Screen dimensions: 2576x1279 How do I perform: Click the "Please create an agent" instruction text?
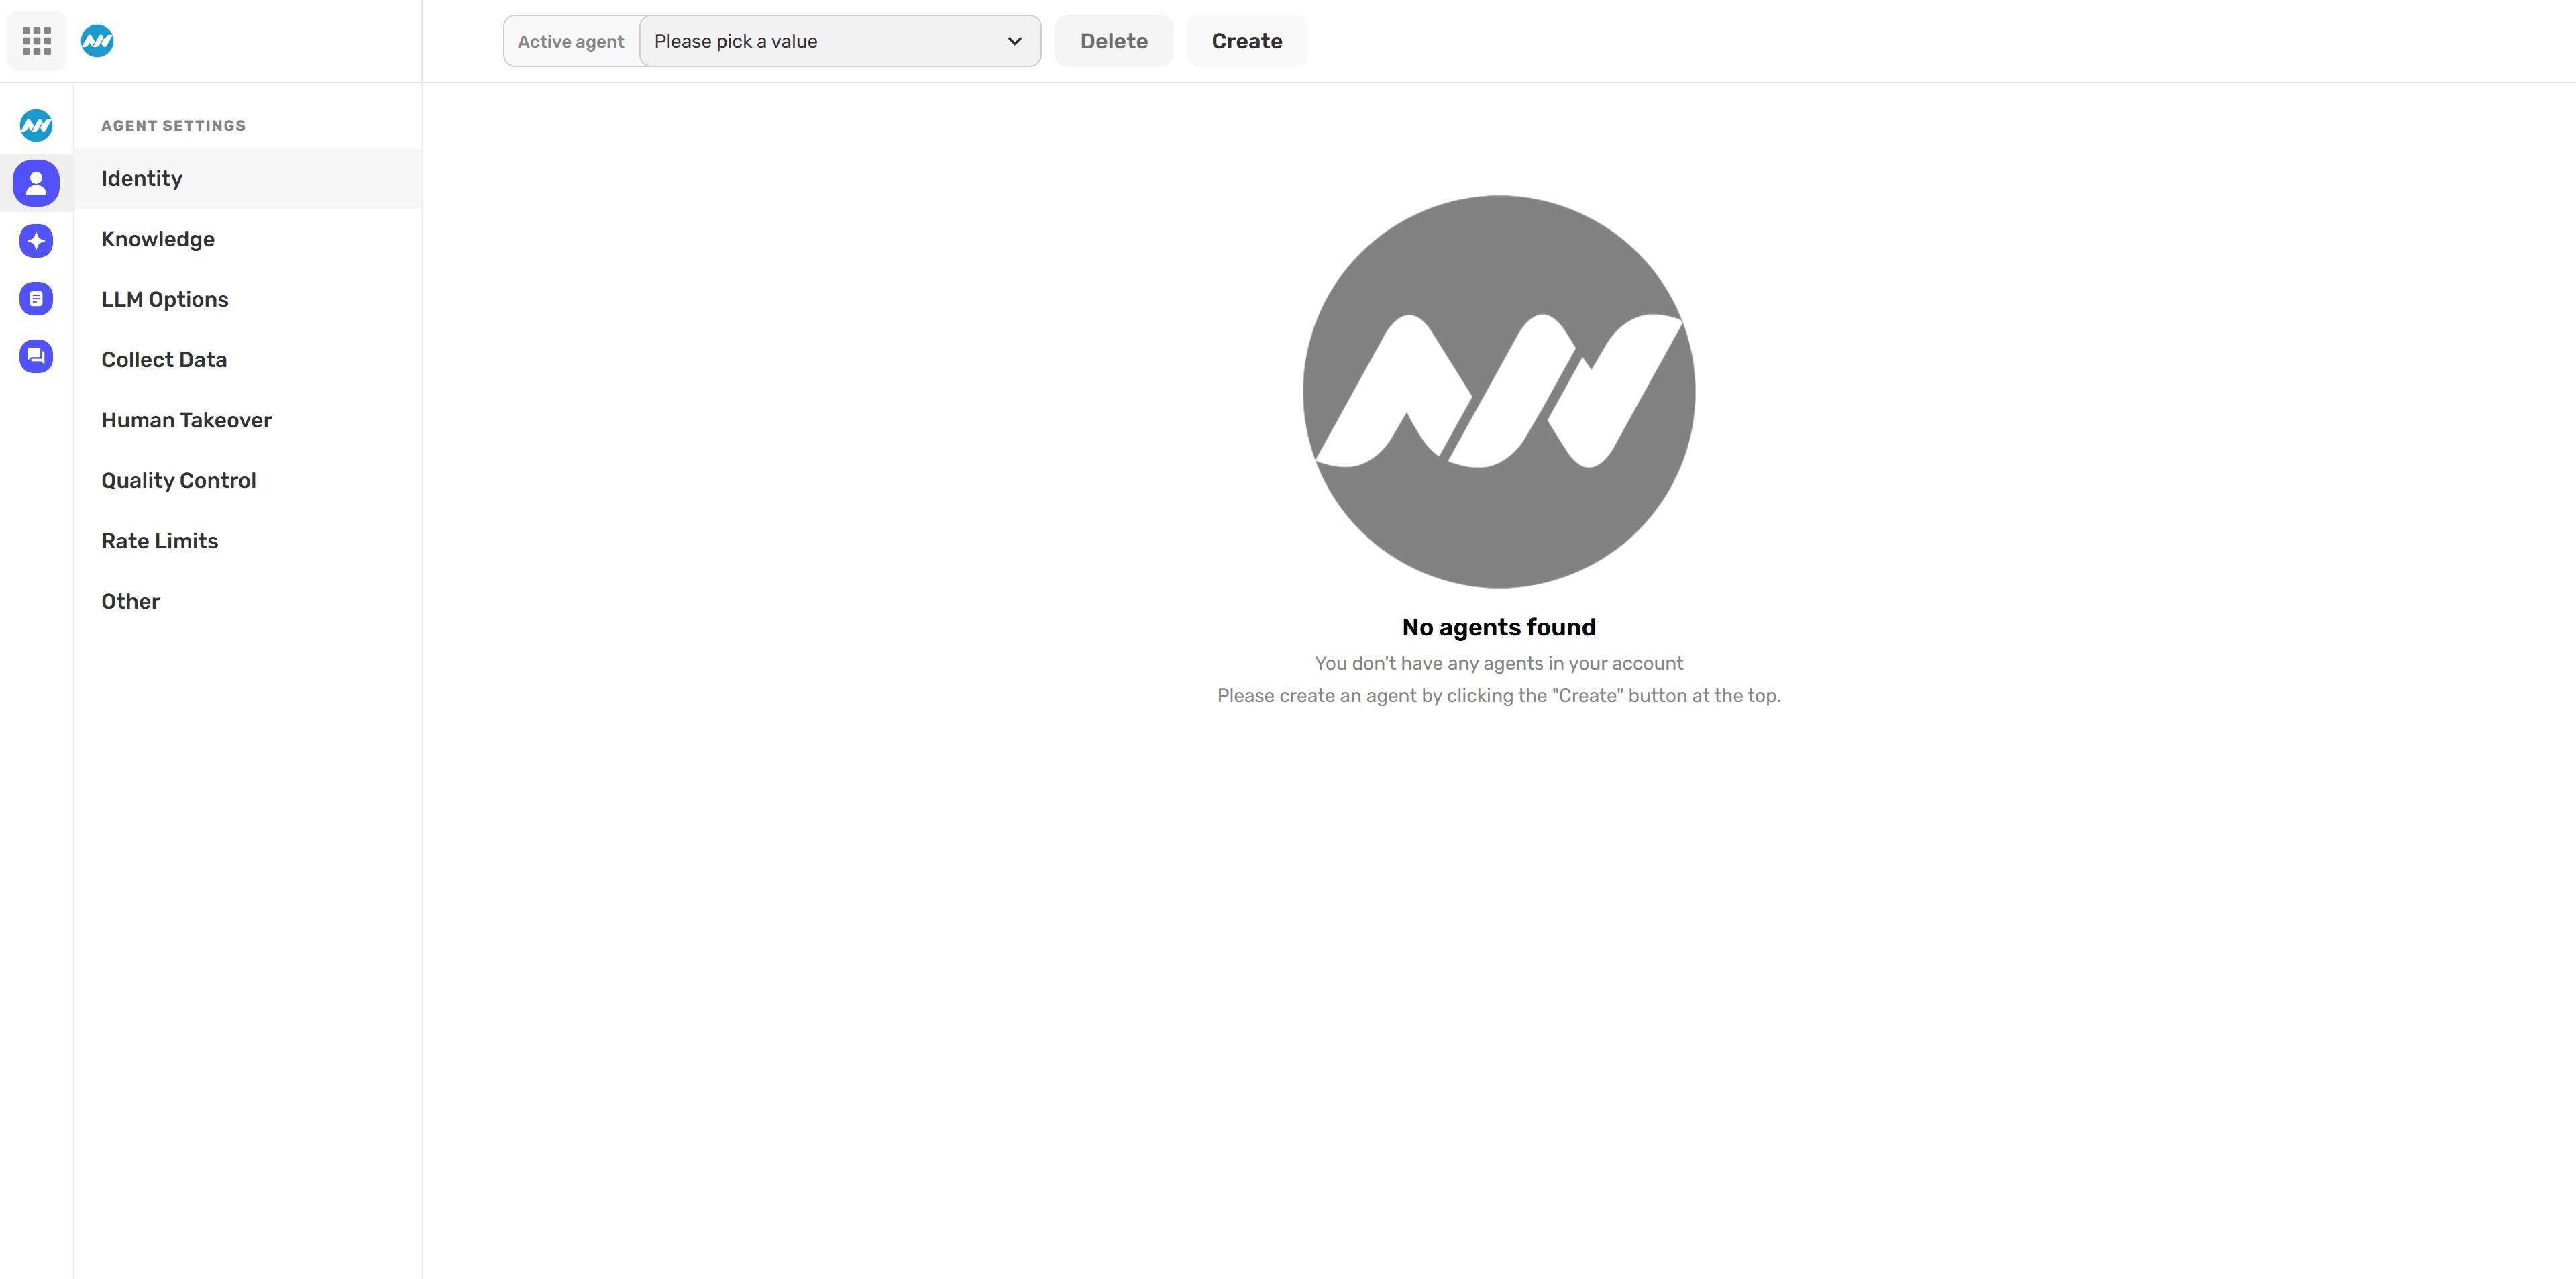click(1498, 696)
